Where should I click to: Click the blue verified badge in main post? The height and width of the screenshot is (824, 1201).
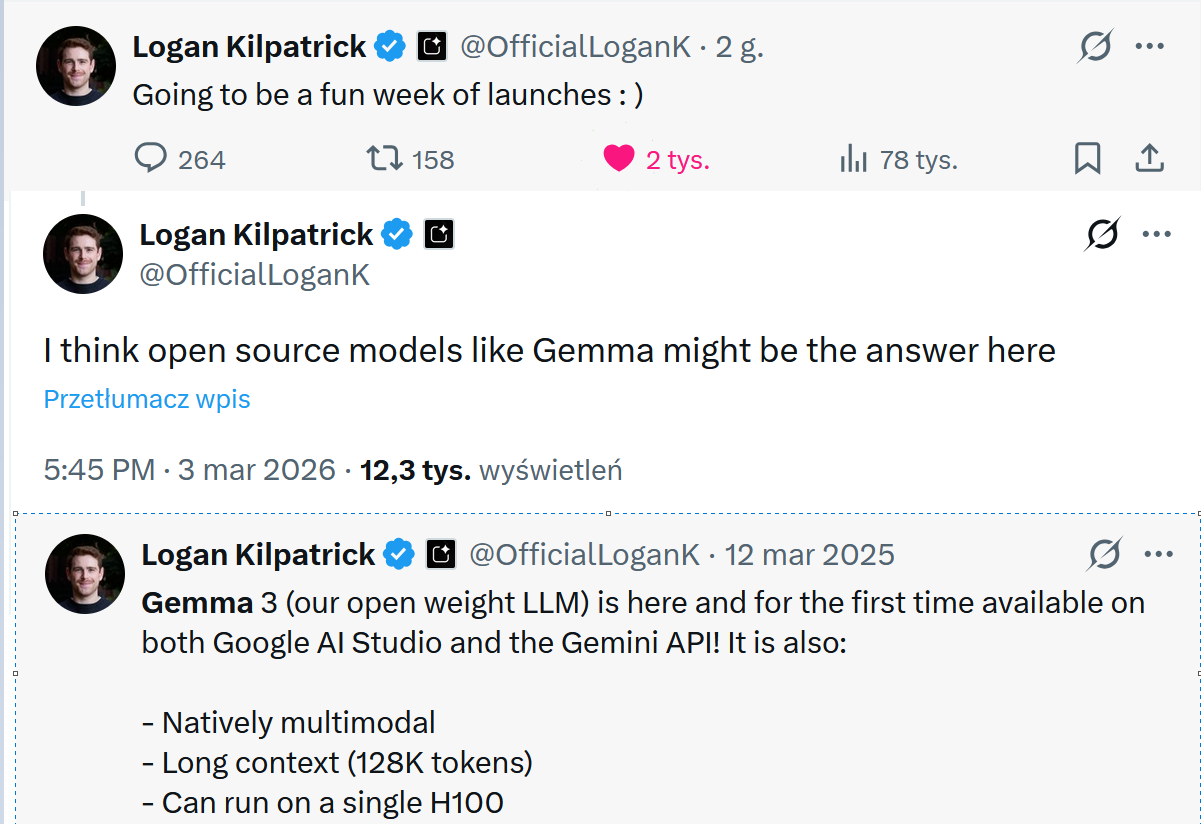pyautogui.click(x=398, y=235)
